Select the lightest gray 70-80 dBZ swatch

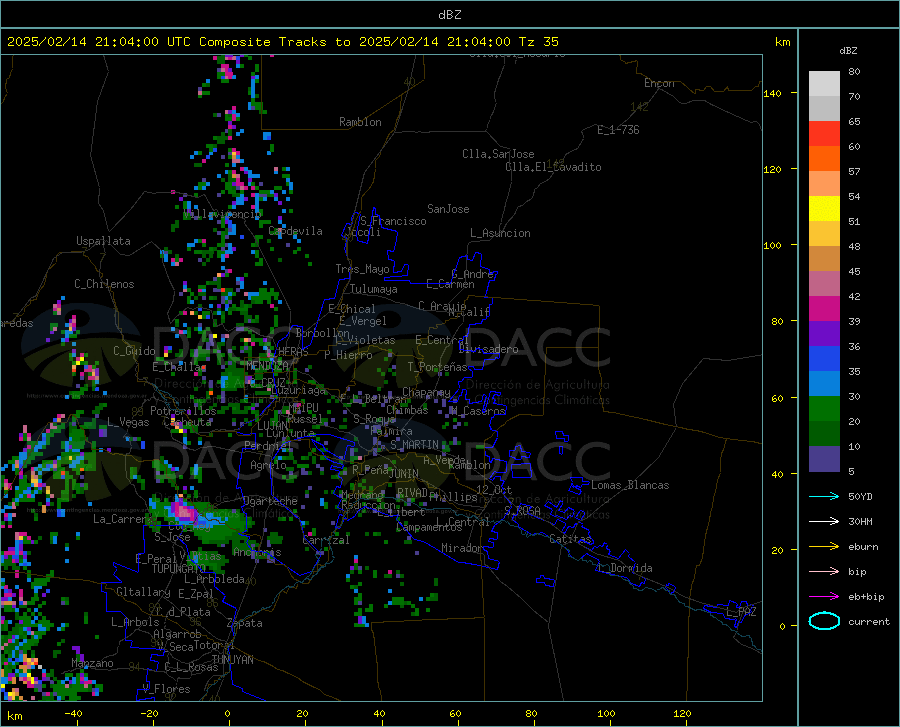[824, 84]
